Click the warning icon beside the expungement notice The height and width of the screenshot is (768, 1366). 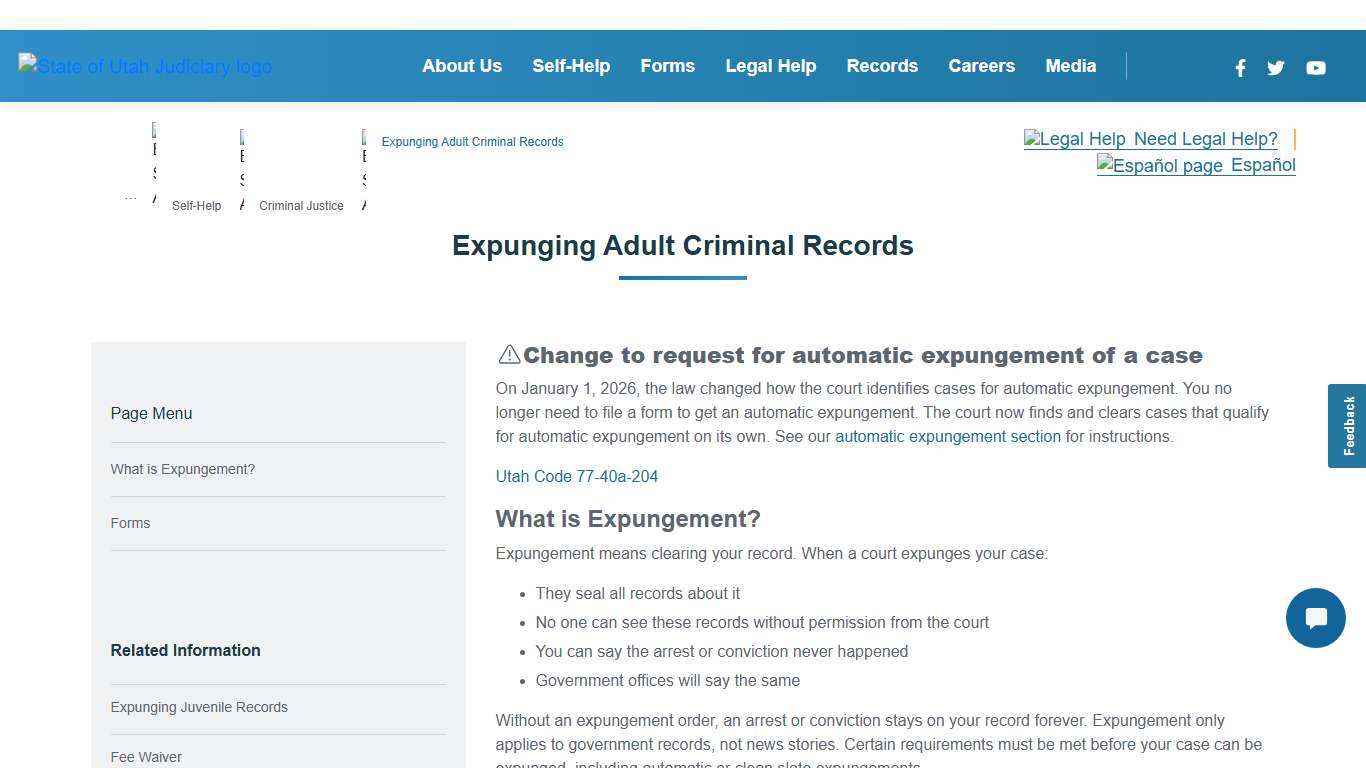508,354
